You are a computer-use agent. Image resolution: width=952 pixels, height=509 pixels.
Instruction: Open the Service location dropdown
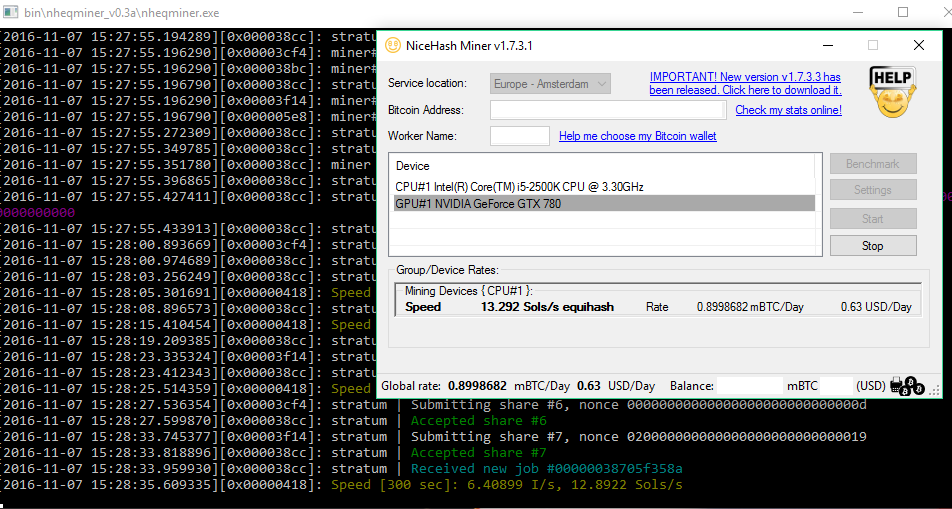click(550, 84)
